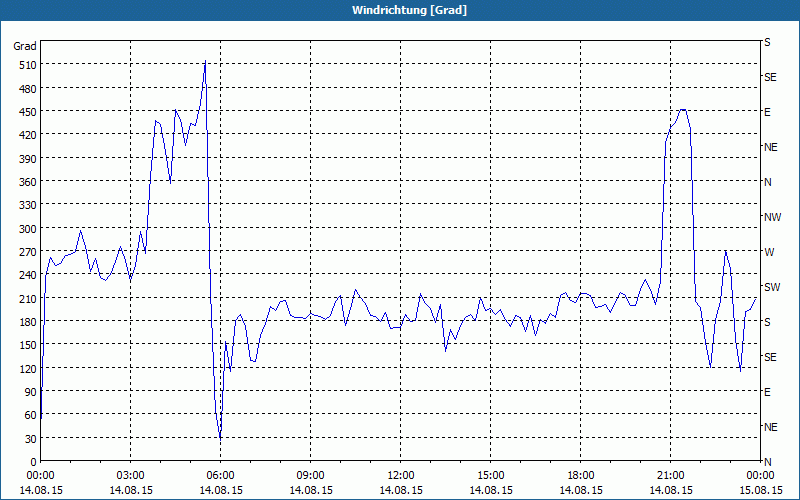The image size is (800, 500).
Task: Click the 480 y-axis value
Action: pyautogui.click(x=28, y=89)
